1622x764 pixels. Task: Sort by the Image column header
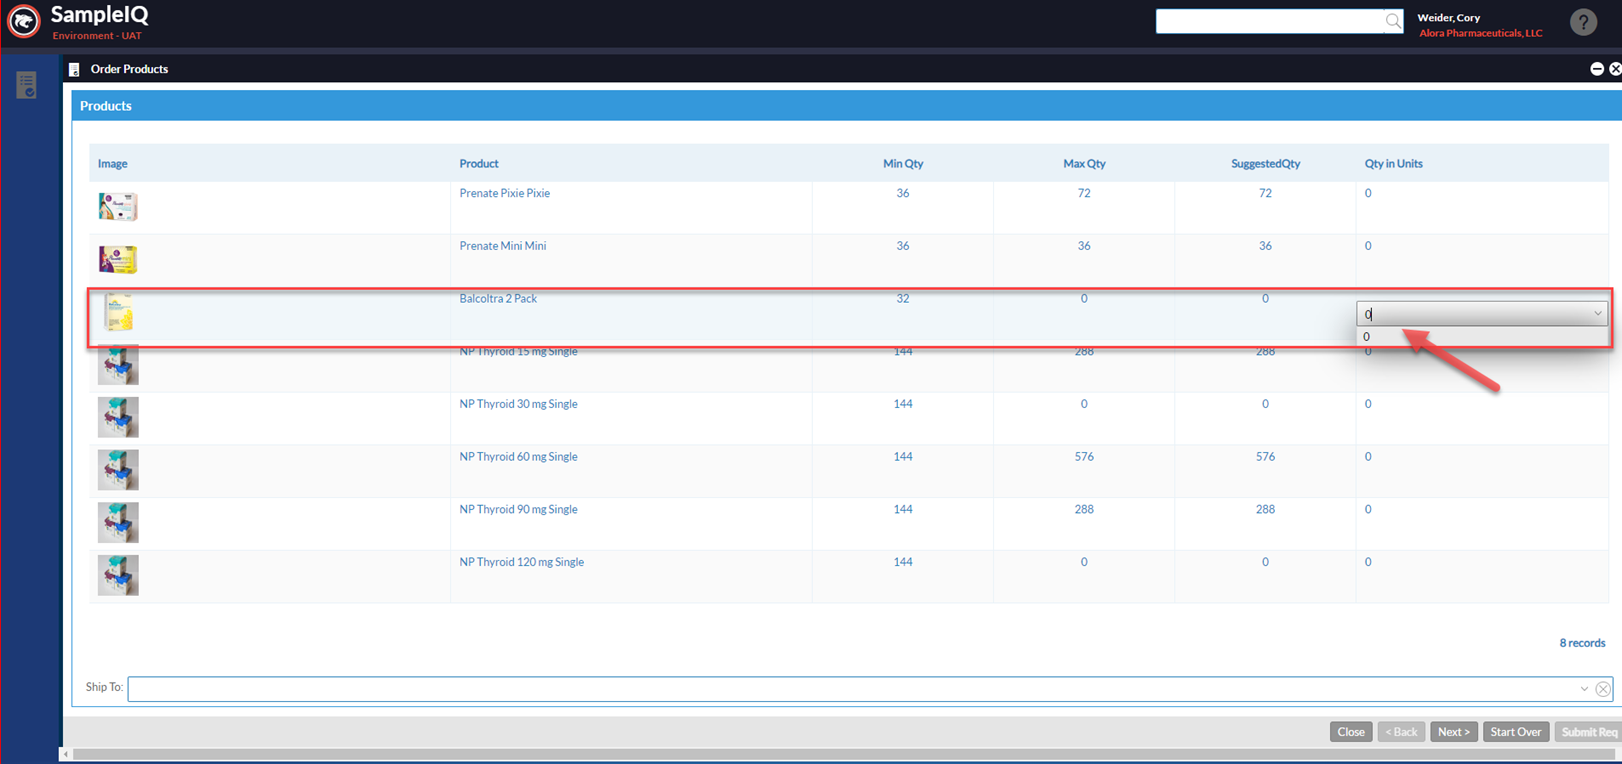tap(112, 164)
